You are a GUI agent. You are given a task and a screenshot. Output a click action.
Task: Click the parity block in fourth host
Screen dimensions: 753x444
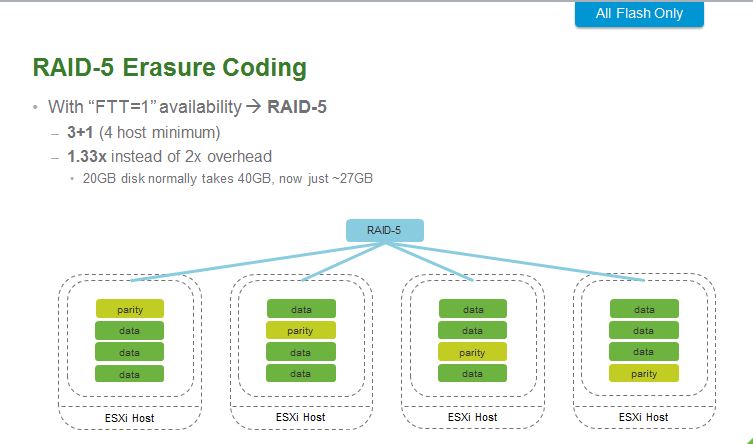click(x=644, y=373)
